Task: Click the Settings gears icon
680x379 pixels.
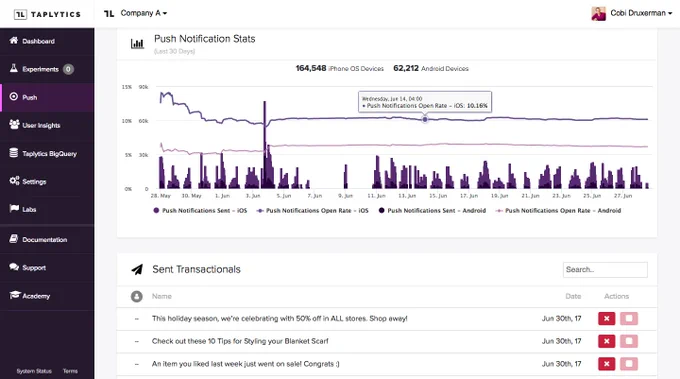Action: click(14, 180)
